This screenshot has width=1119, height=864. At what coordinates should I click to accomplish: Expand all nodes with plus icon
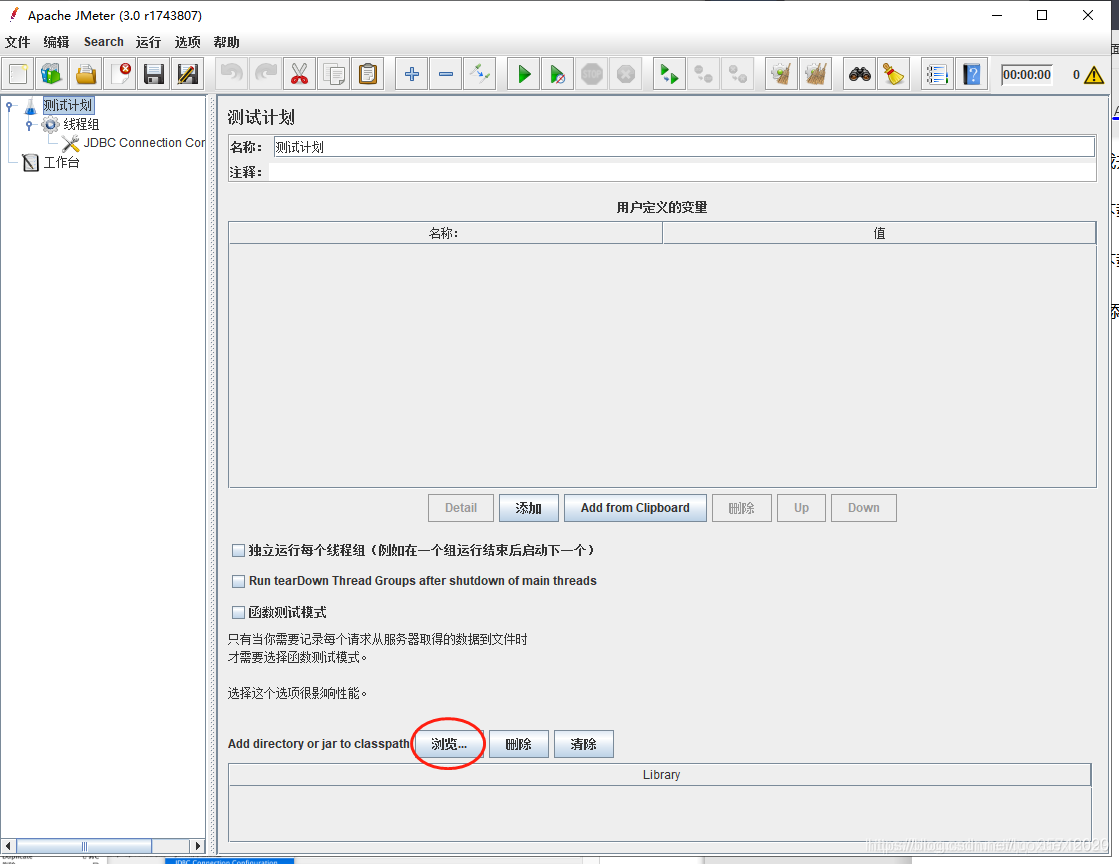pos(412,74)
